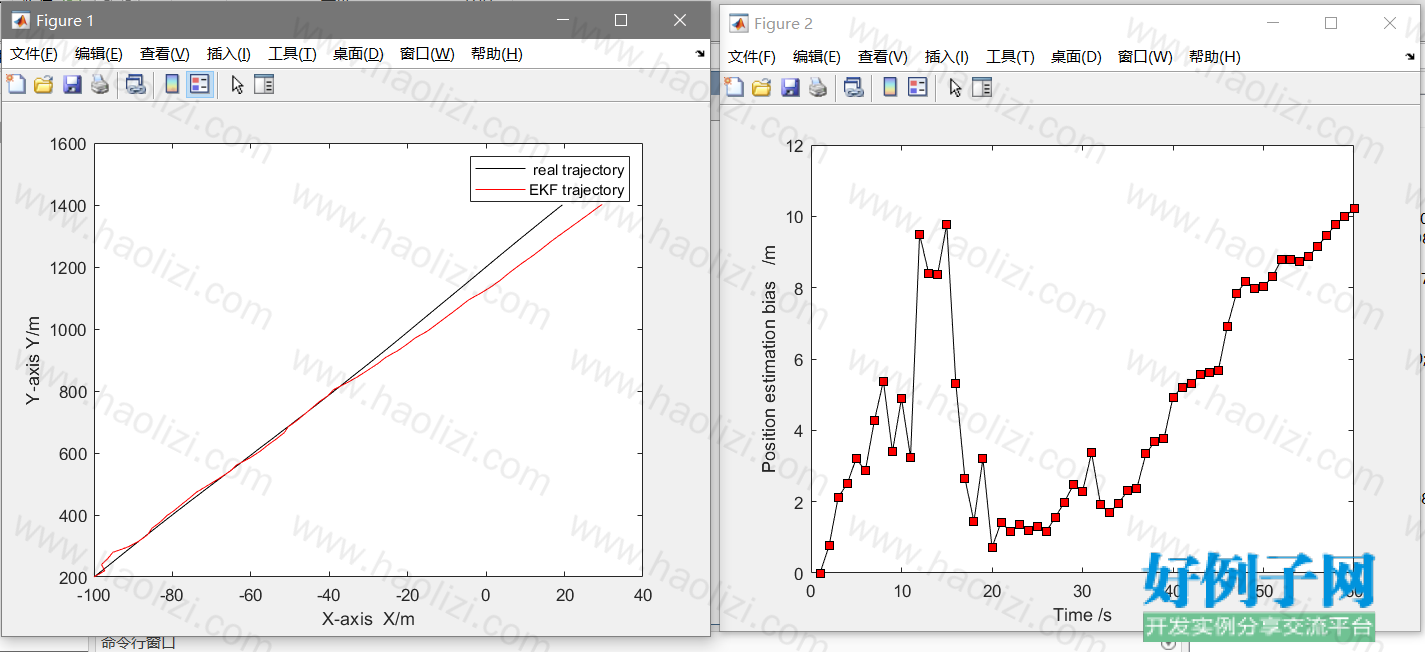Click the 命令行窗口 panel title
The width and height of the screenshot is (1425, 652).
click(x=138, y=643)
